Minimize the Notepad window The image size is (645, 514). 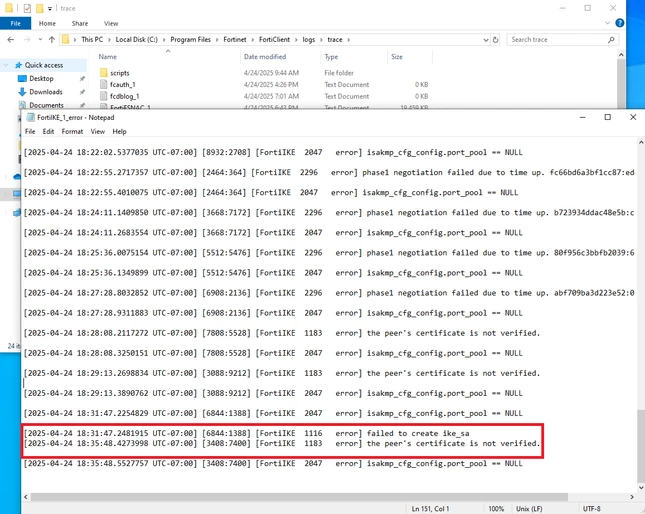pos(582,117)
